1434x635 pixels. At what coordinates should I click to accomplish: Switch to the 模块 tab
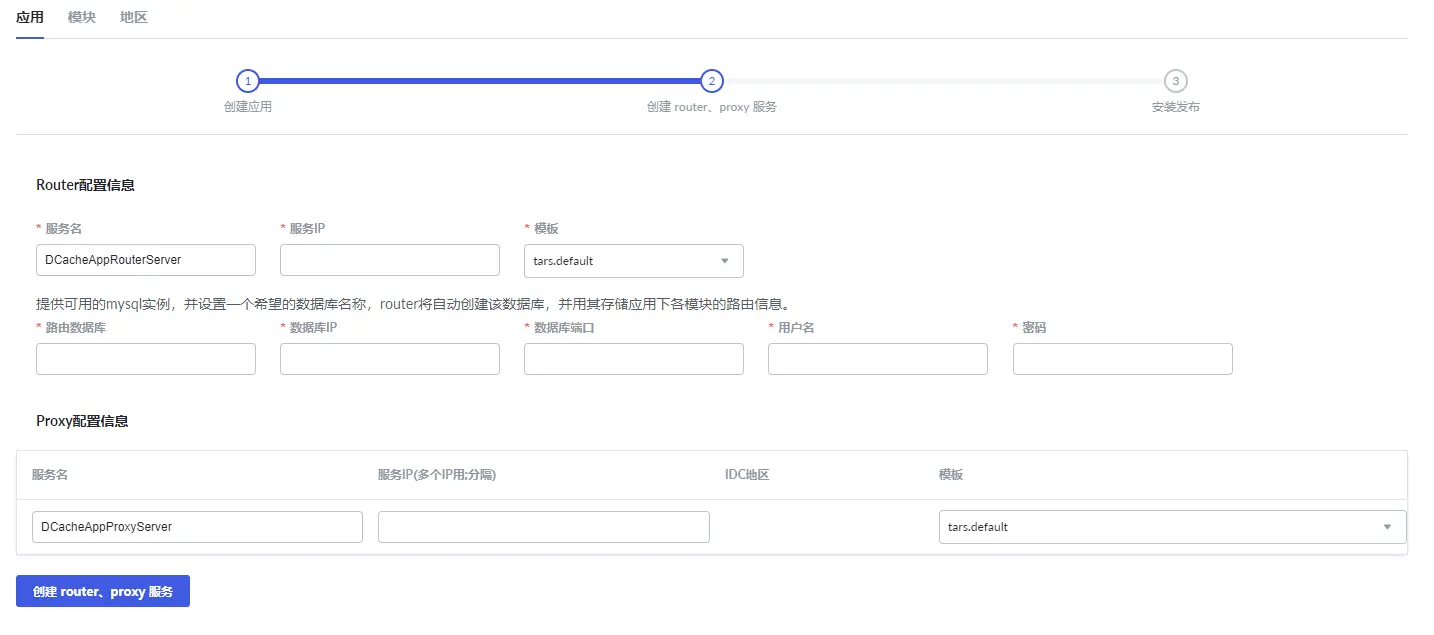coord(82,17)
